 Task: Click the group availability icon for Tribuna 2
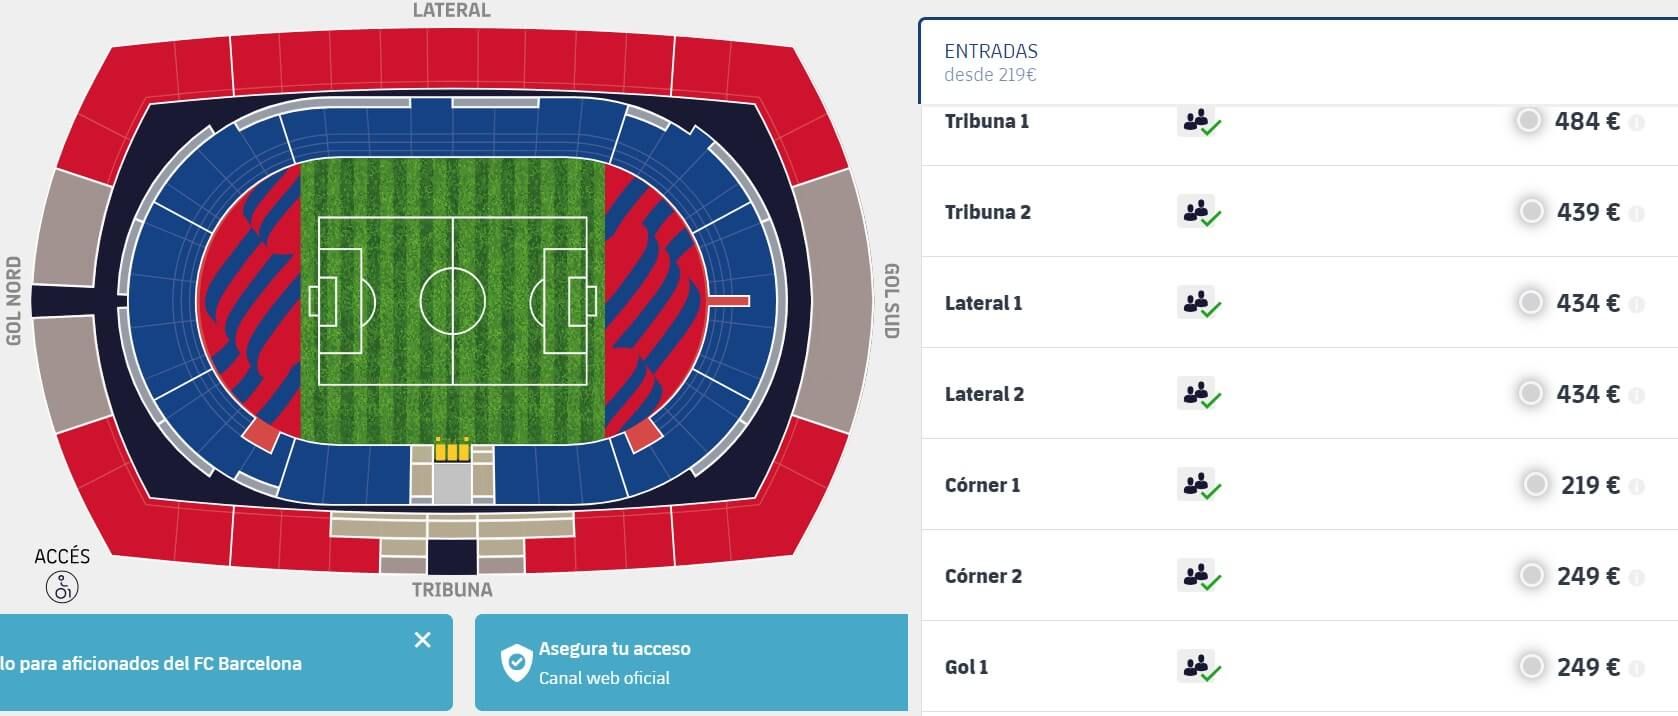click(x=1198, y=212)
